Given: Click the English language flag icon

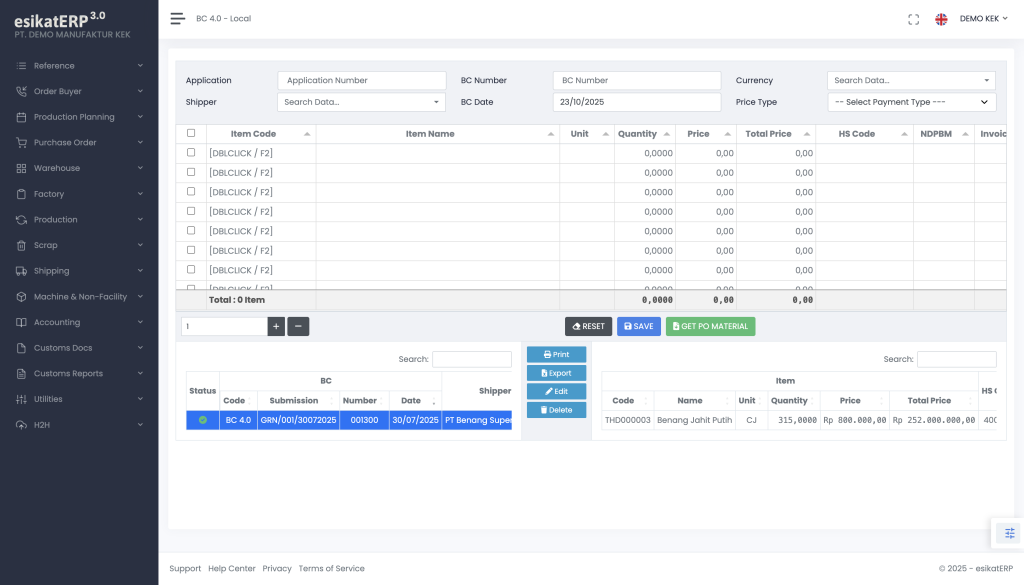Looking at the screenshot, I should point(941,19).
